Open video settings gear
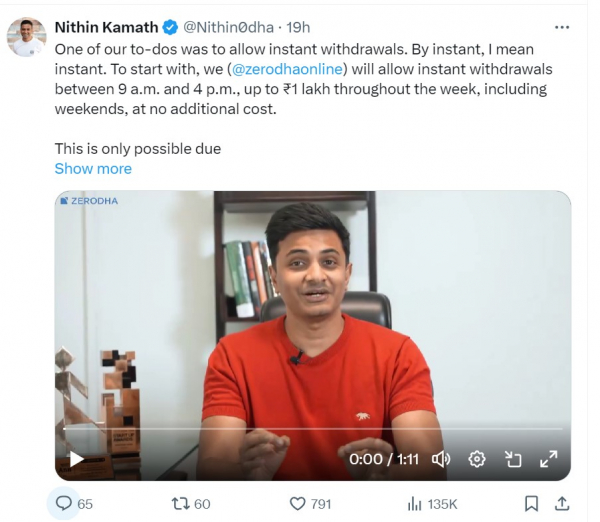This screenshot has height=522, width=600. (x=477, y=459)
